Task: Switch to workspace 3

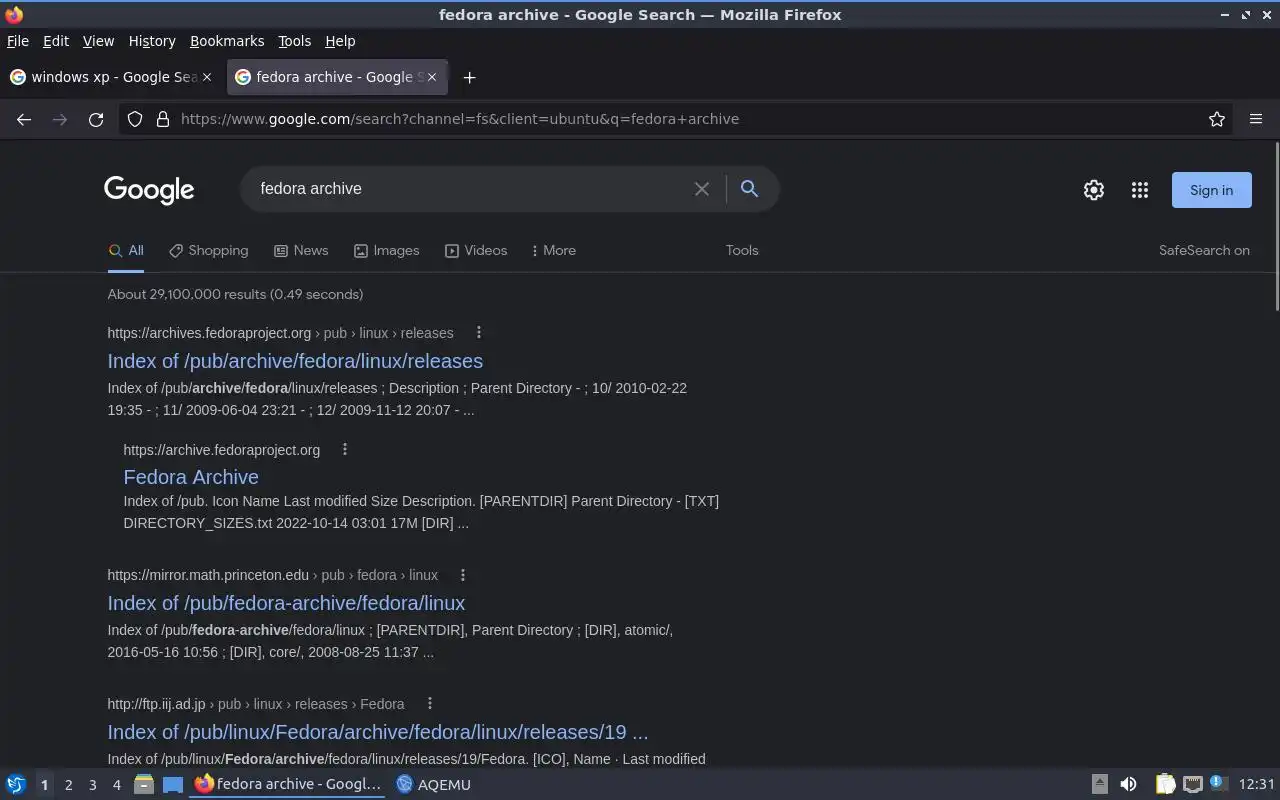Action: click(92, 785)
